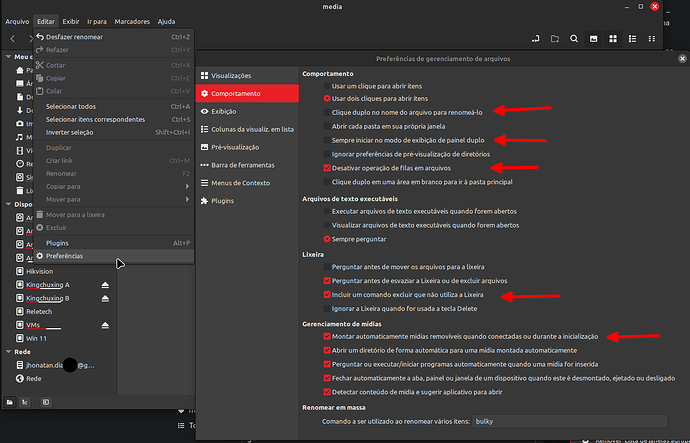This screenshot has height=443, width=690.
Task: Click the bulk rename command field
Action: (560, 424)
